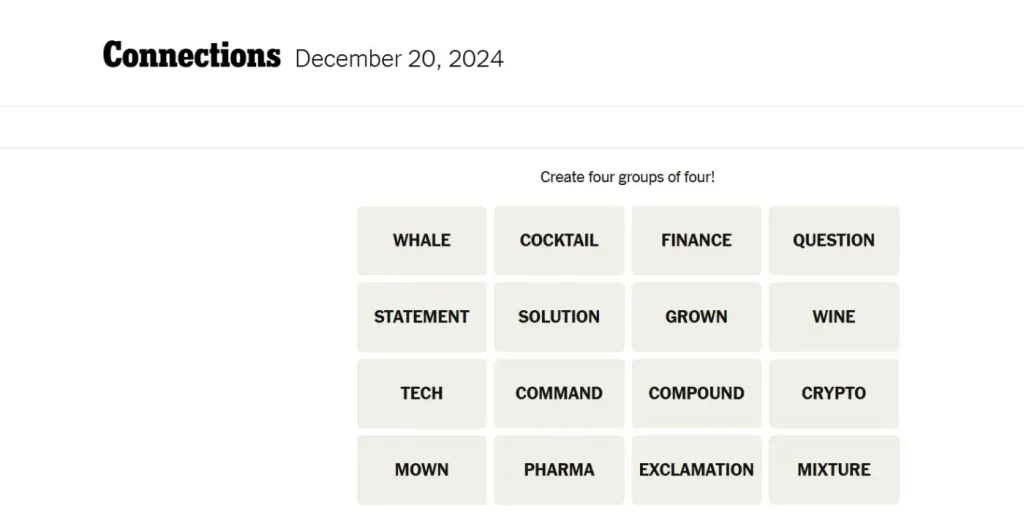Choose the EXCLAMATION tile
The width and height of the screenshot is (1024, 523).
(x=696, y=470)
